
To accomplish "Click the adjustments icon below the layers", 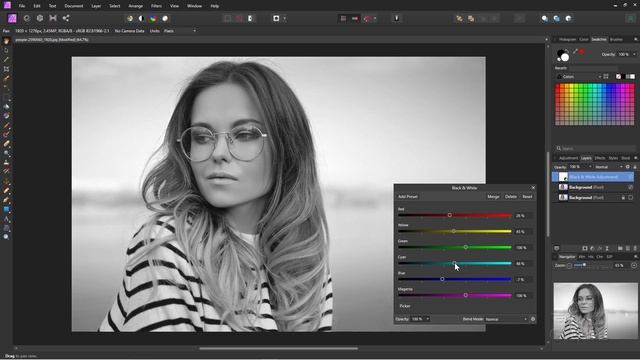I will click(x=592, y=248).
